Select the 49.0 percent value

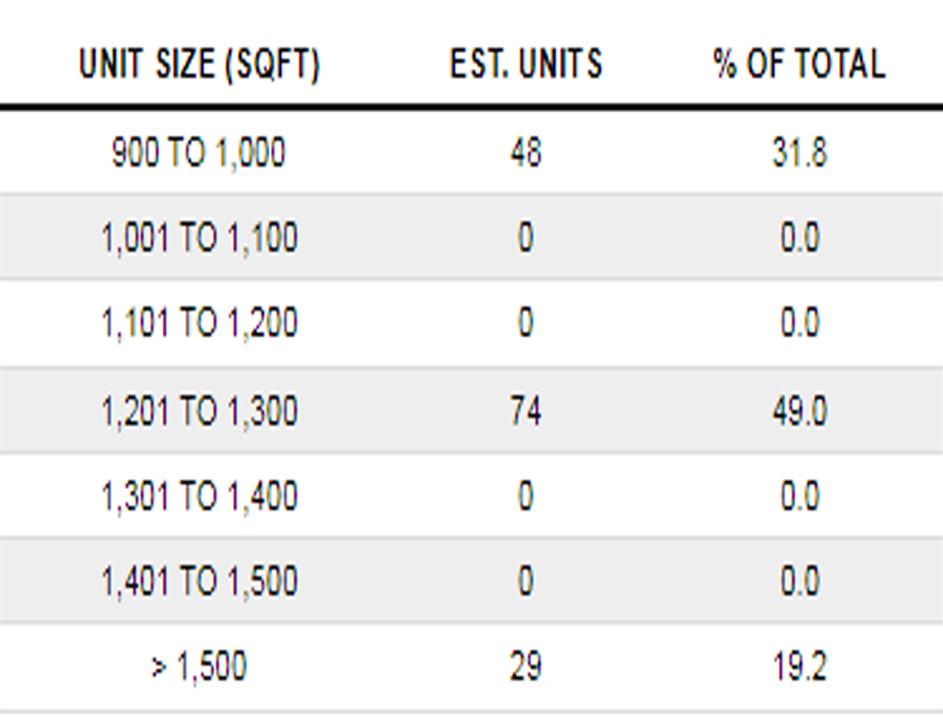(x=799, y=410)
